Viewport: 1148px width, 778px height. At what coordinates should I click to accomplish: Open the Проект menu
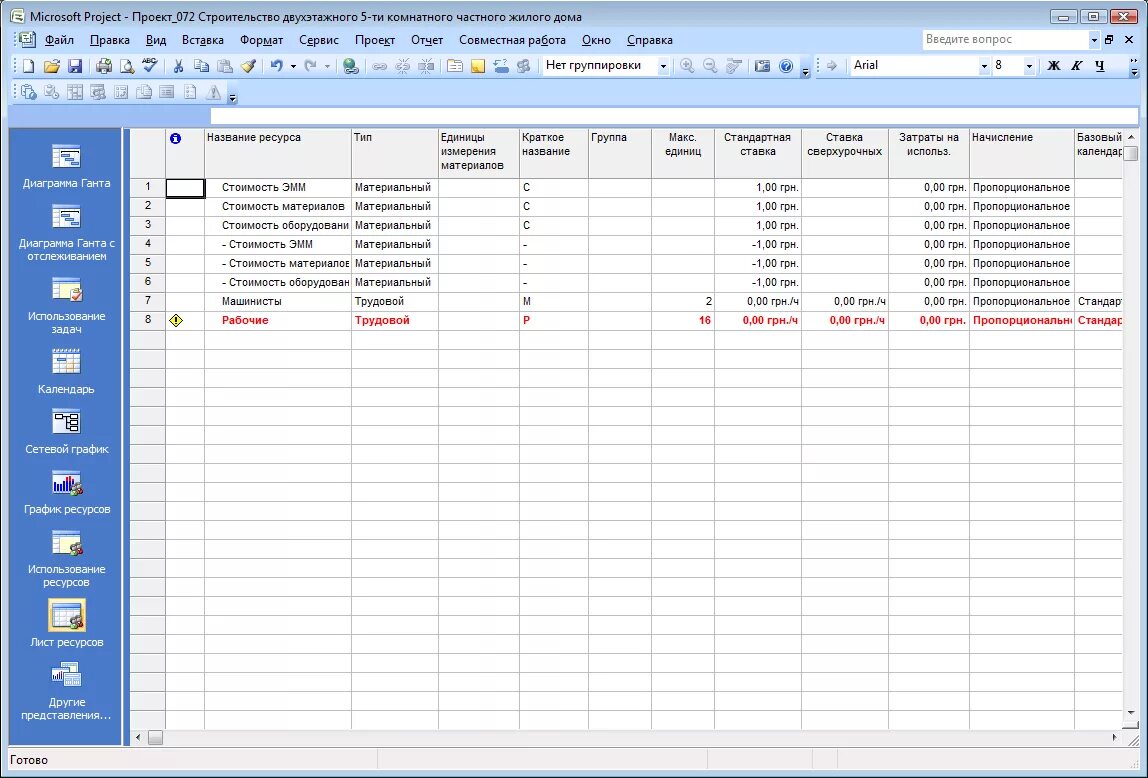coord(375,40)
